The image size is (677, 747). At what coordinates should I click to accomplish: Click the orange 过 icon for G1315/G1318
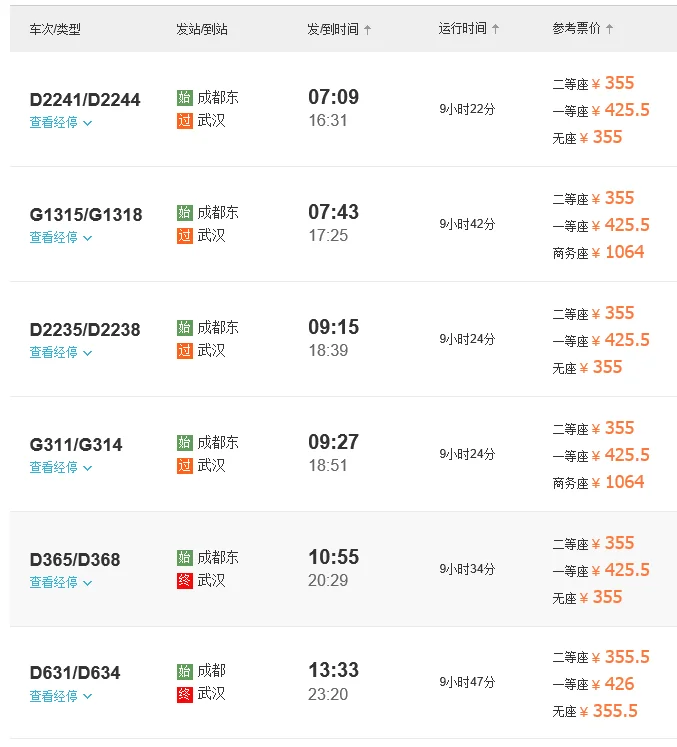(x=184, y=236)
